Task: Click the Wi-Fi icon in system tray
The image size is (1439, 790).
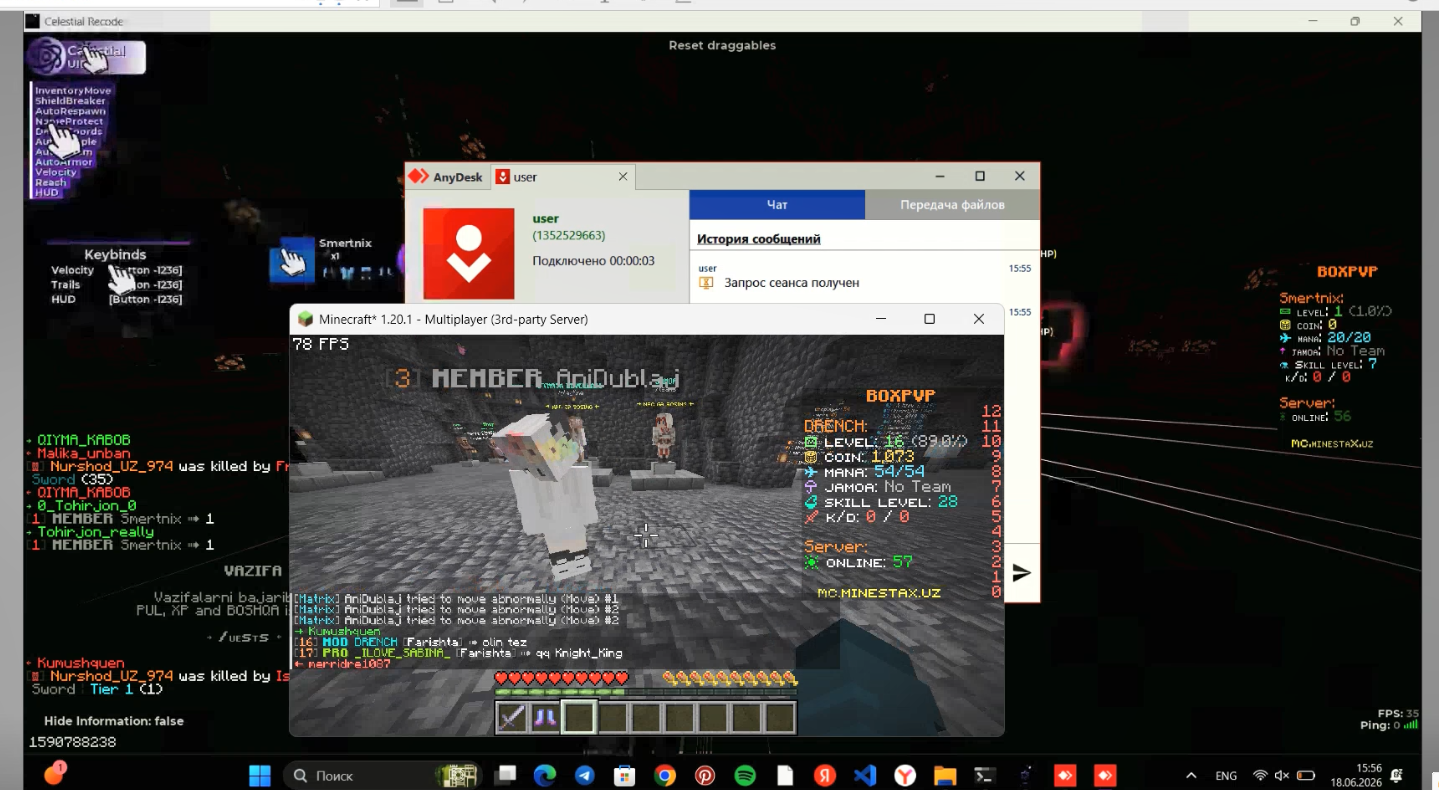Action: 1260,775
